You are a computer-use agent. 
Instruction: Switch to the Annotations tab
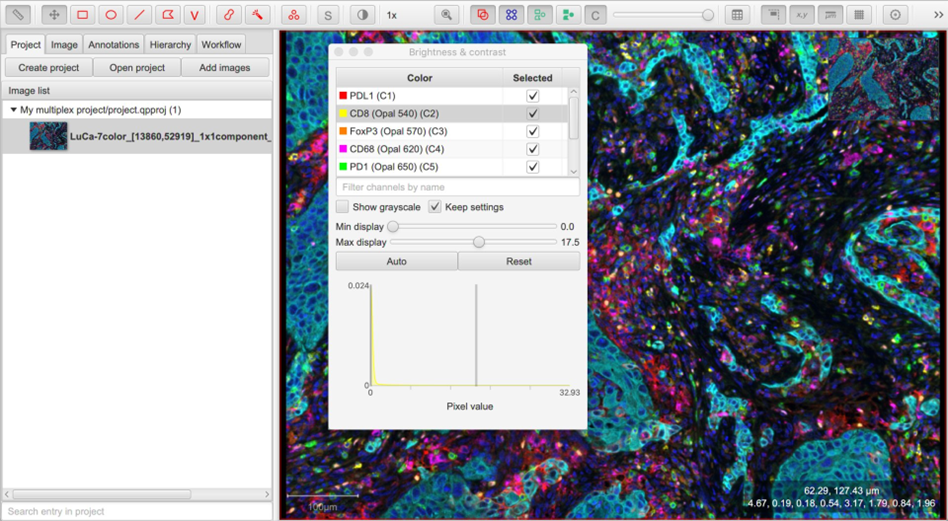coord(113,45)
